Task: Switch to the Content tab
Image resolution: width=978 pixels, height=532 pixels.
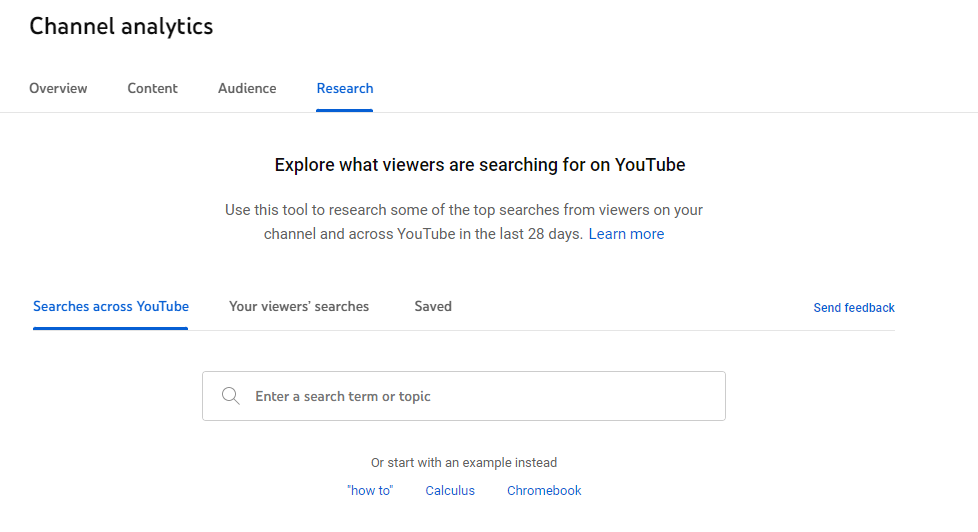Action: (x=153, y=89)
